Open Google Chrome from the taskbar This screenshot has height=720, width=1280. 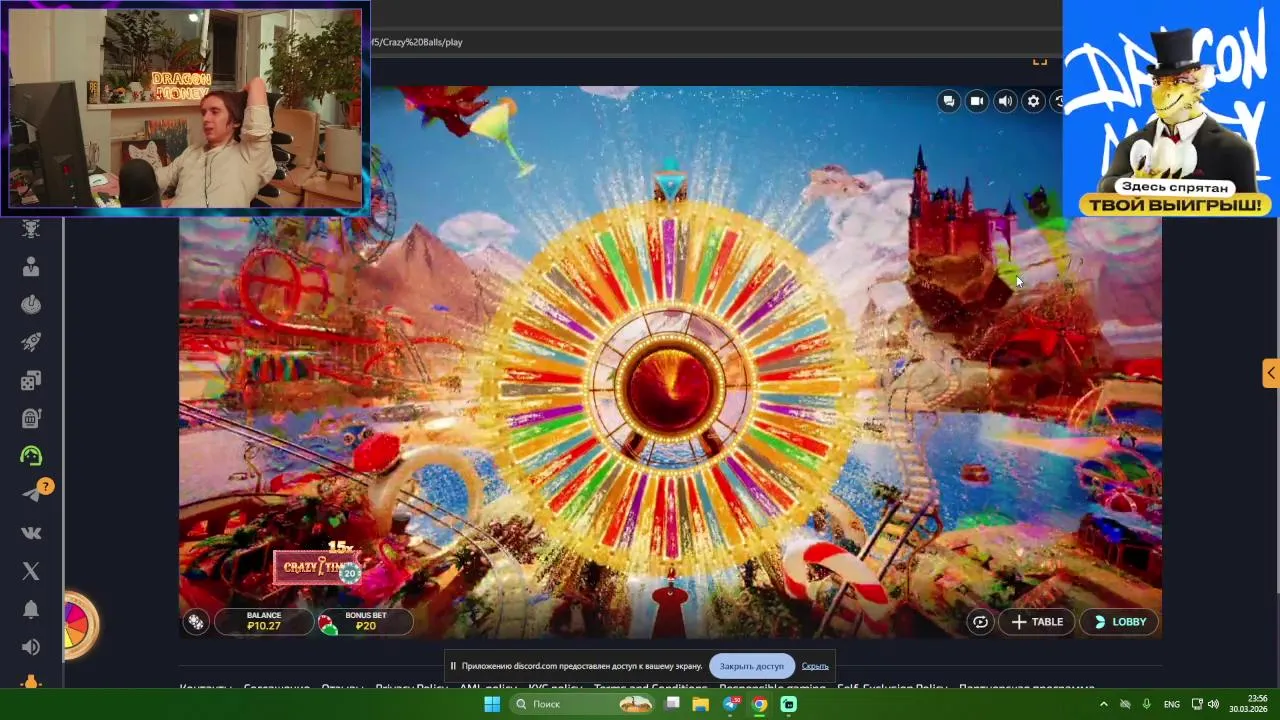click(760, 704)
